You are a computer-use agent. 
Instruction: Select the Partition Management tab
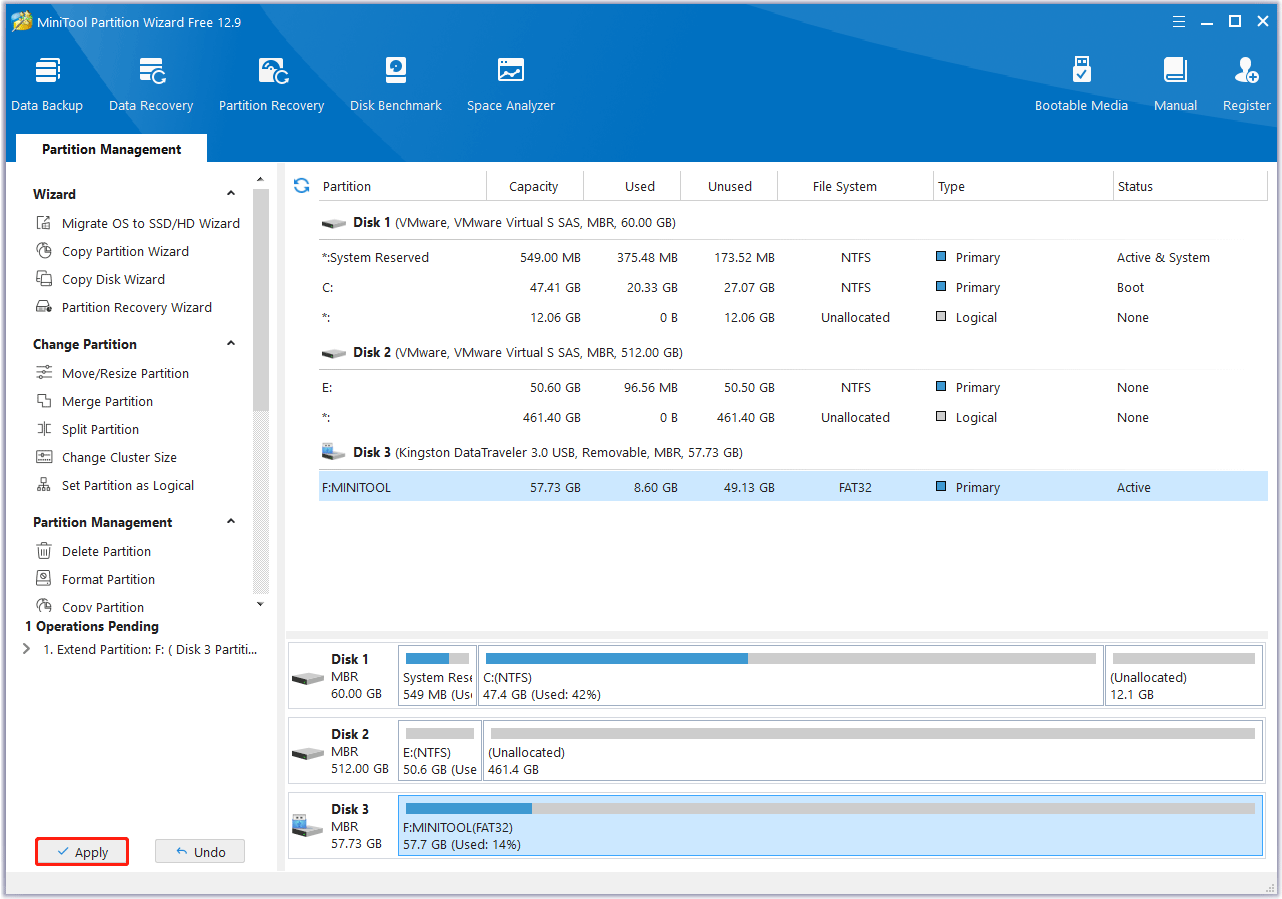pos(111,149)
